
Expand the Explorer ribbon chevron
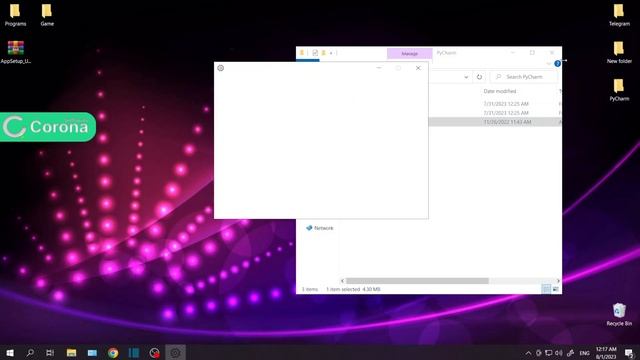pos(549,64)
